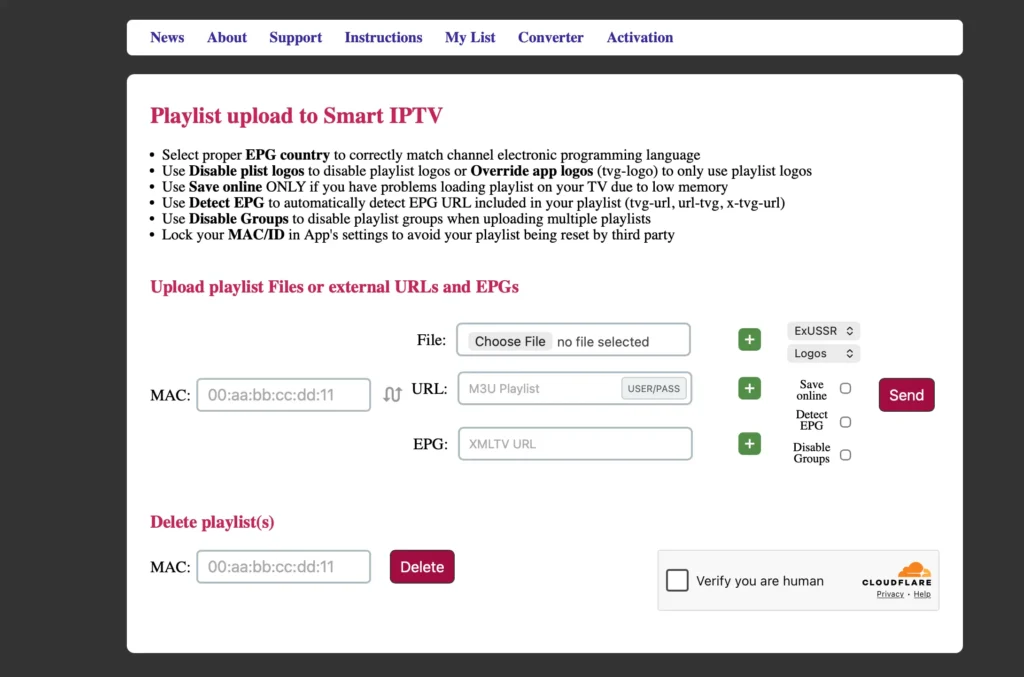This screenshot has width=1024, height=677.
Task: Open the ExUSSR country dropdown
Action: 823,331
